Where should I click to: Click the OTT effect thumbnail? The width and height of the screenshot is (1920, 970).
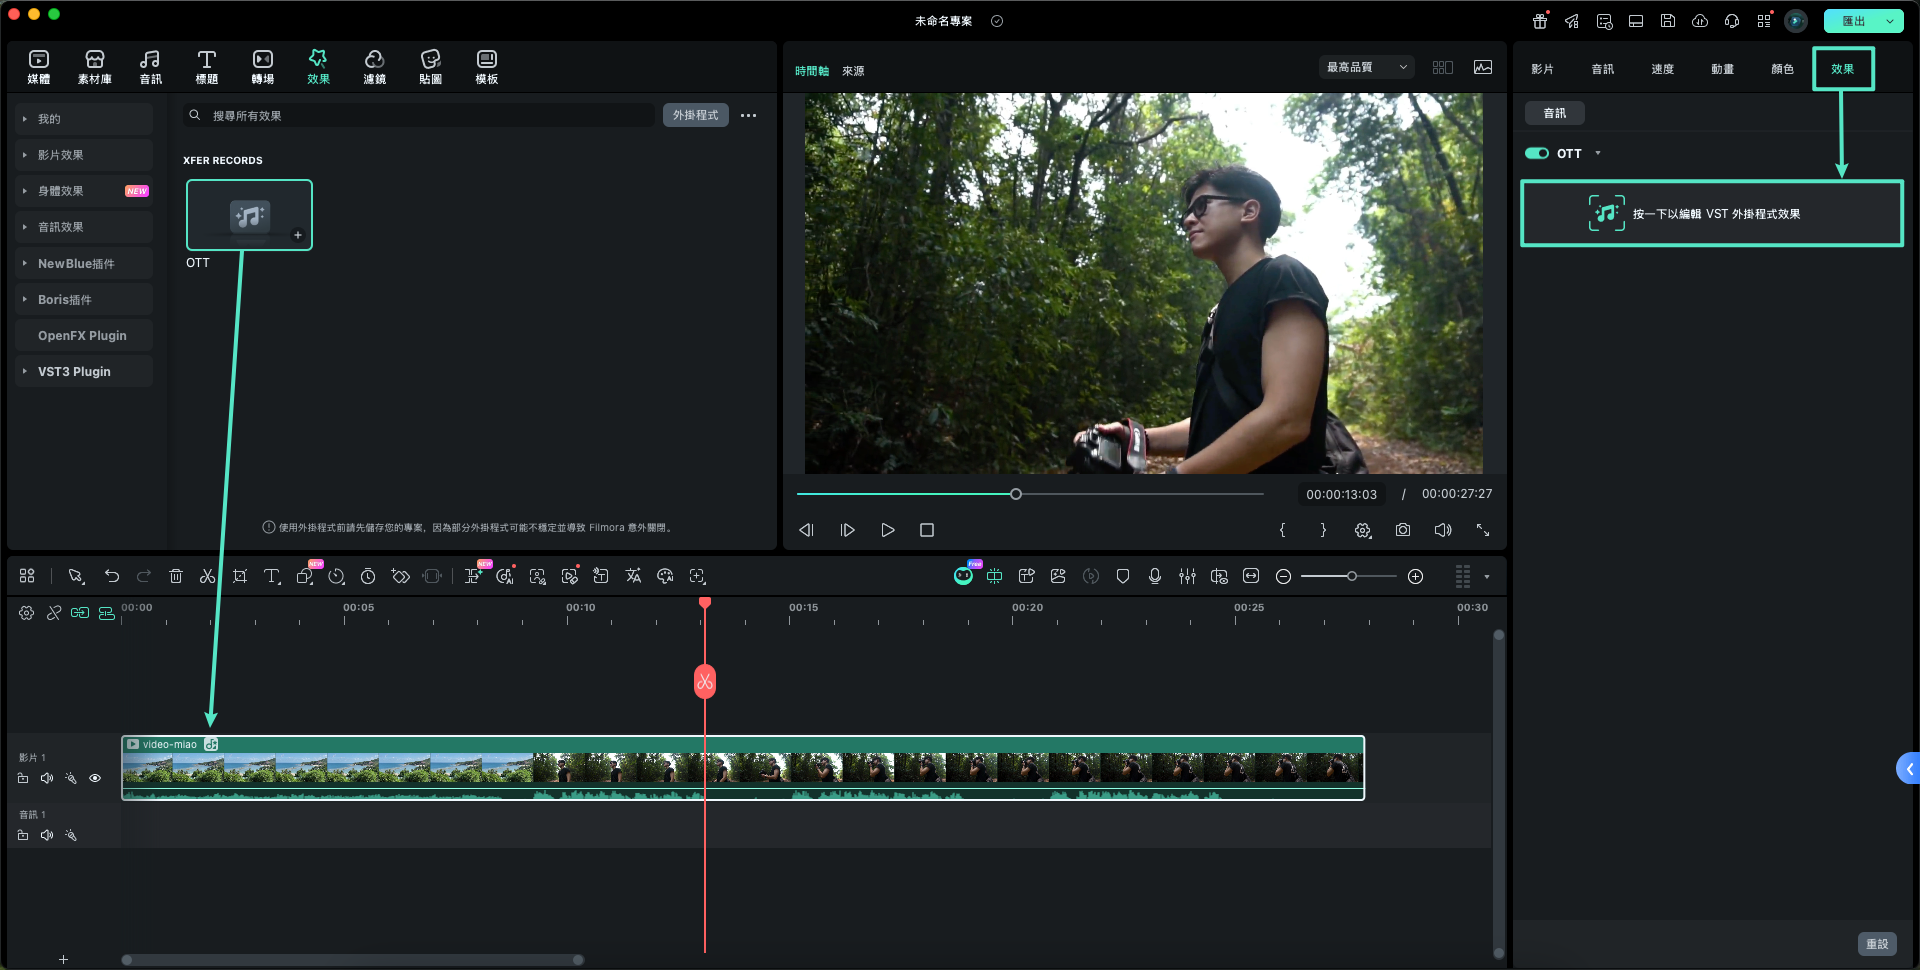coord(249,215)
